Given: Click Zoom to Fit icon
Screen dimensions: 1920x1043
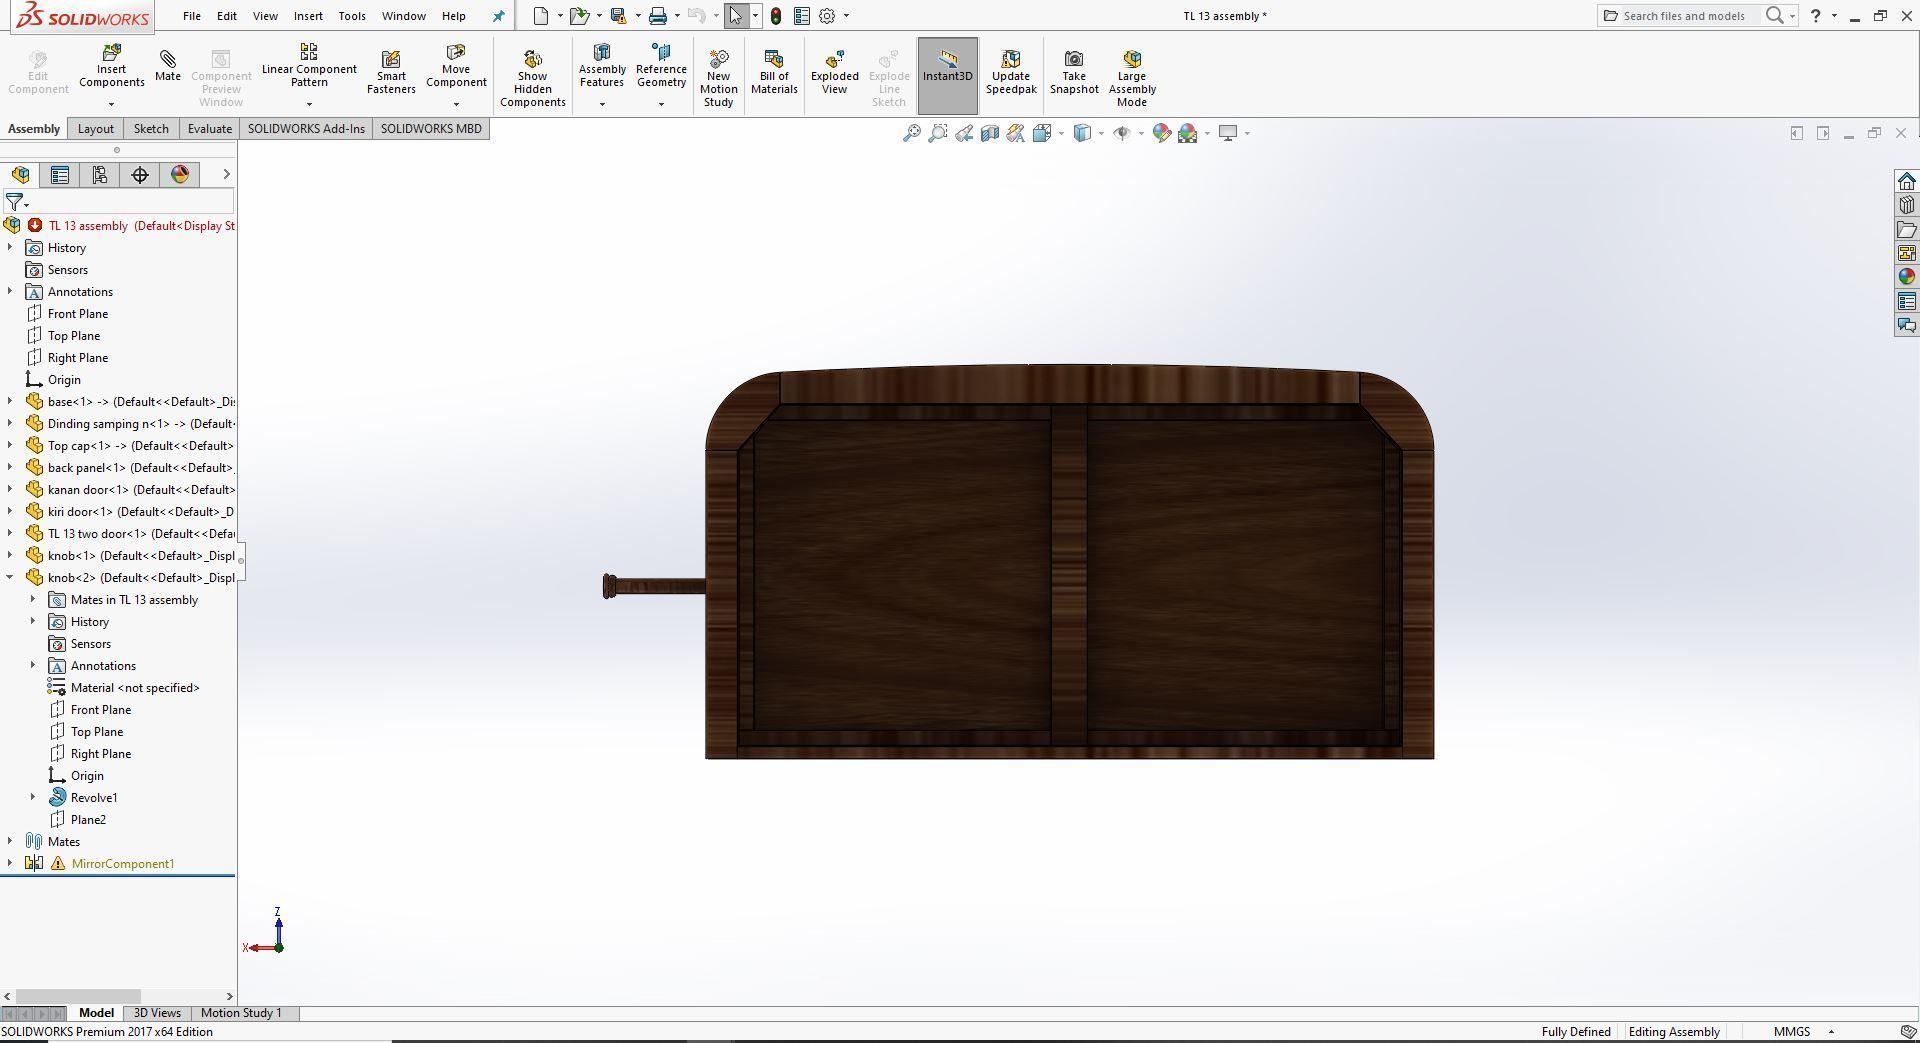Looking at the screenshot, I should tap(911, 133).
